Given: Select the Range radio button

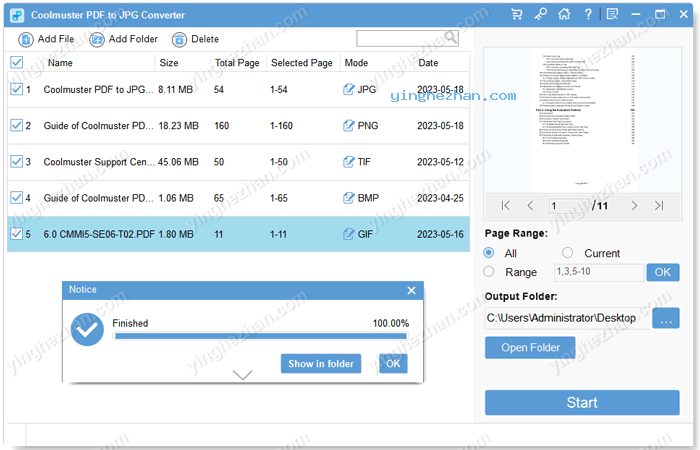Looking at the screenshot, I should coord(489,271).
